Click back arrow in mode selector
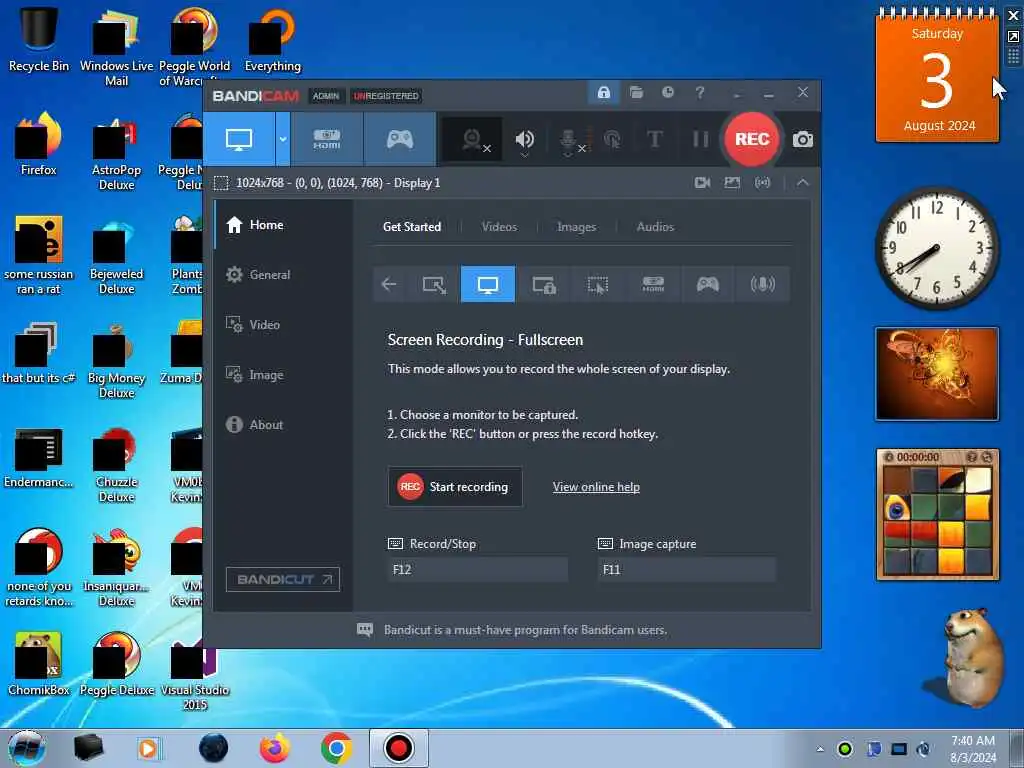1024x768 pixels. (x=389, y=284)
